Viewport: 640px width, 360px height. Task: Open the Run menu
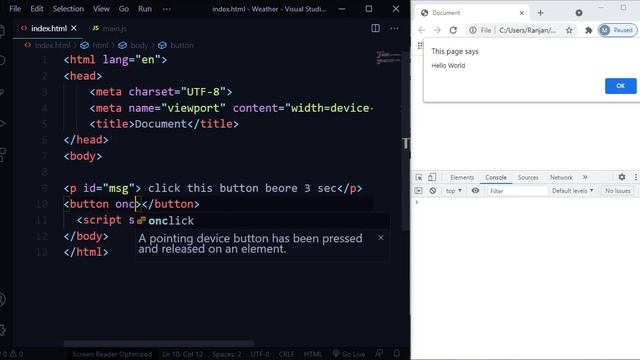click(144, 9)
